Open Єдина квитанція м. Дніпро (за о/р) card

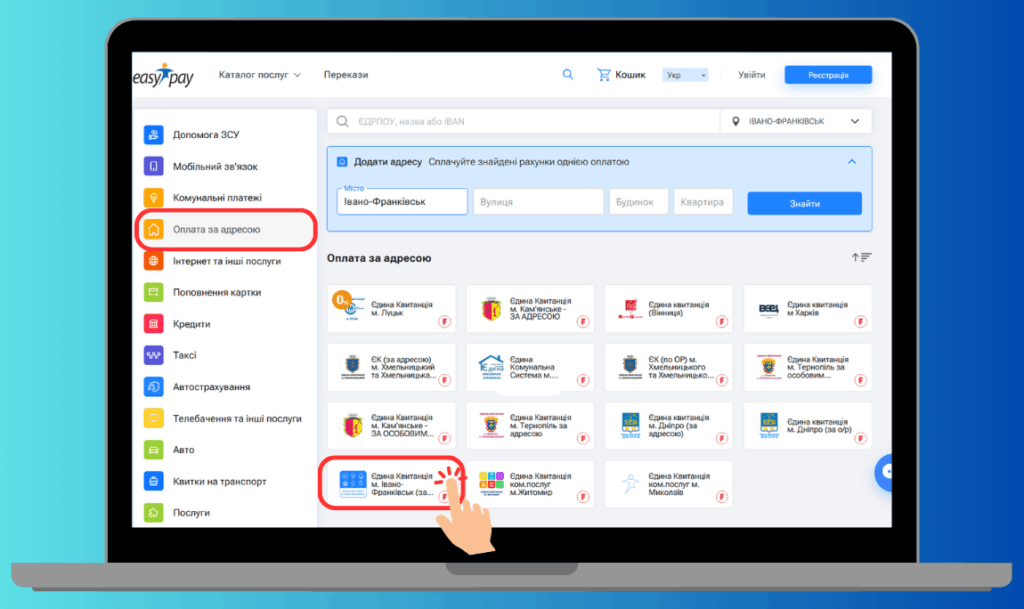[x=807, y=425]
